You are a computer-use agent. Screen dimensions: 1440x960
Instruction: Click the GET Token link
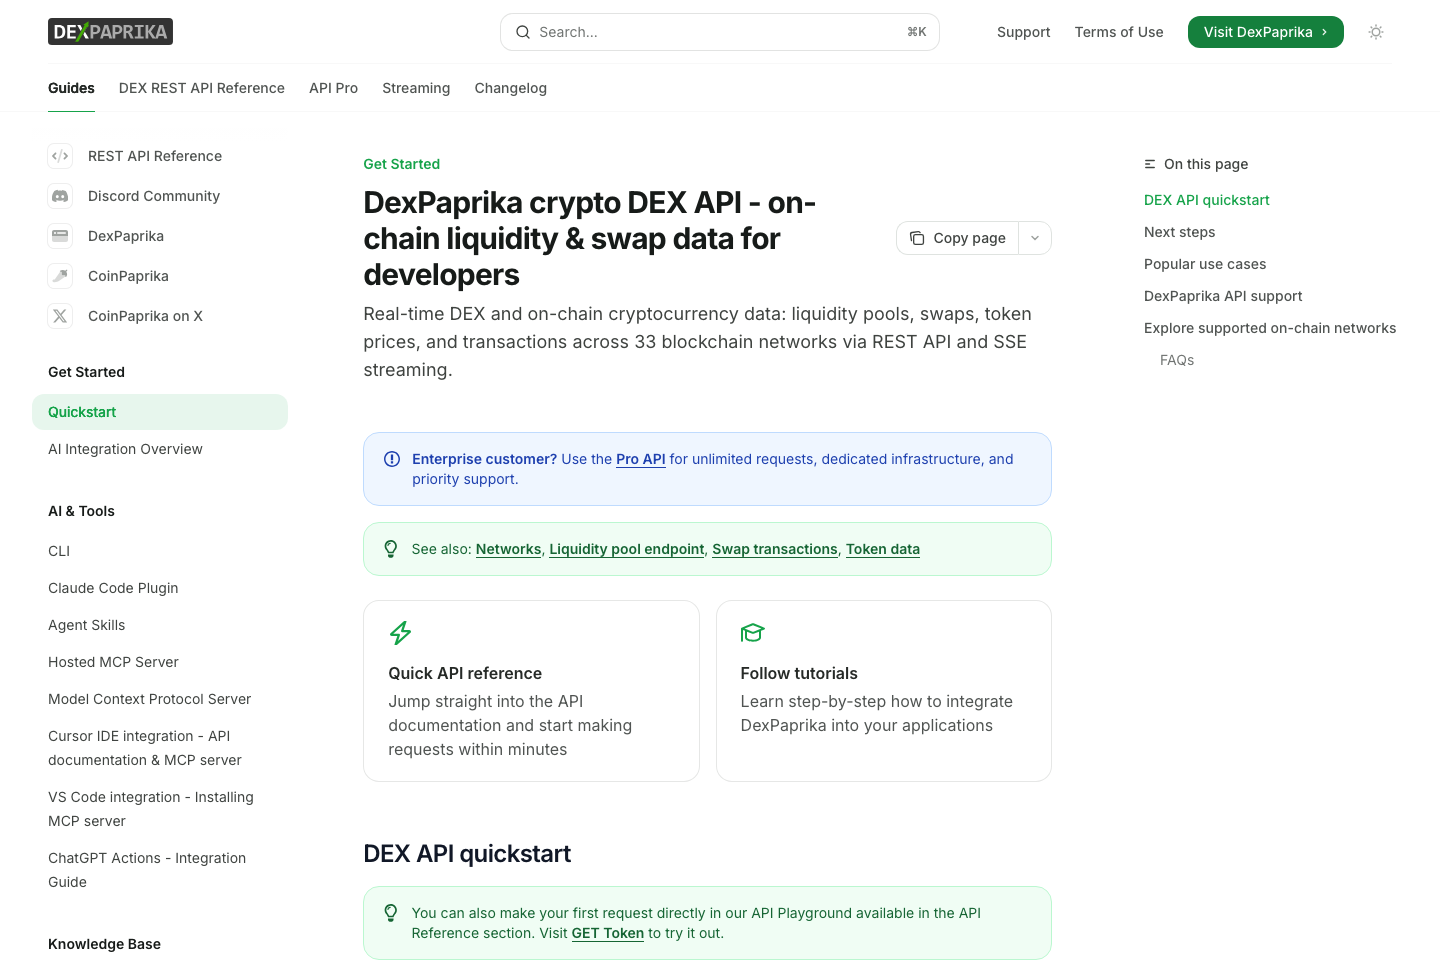pyautogui.click(x=607, y=933)
